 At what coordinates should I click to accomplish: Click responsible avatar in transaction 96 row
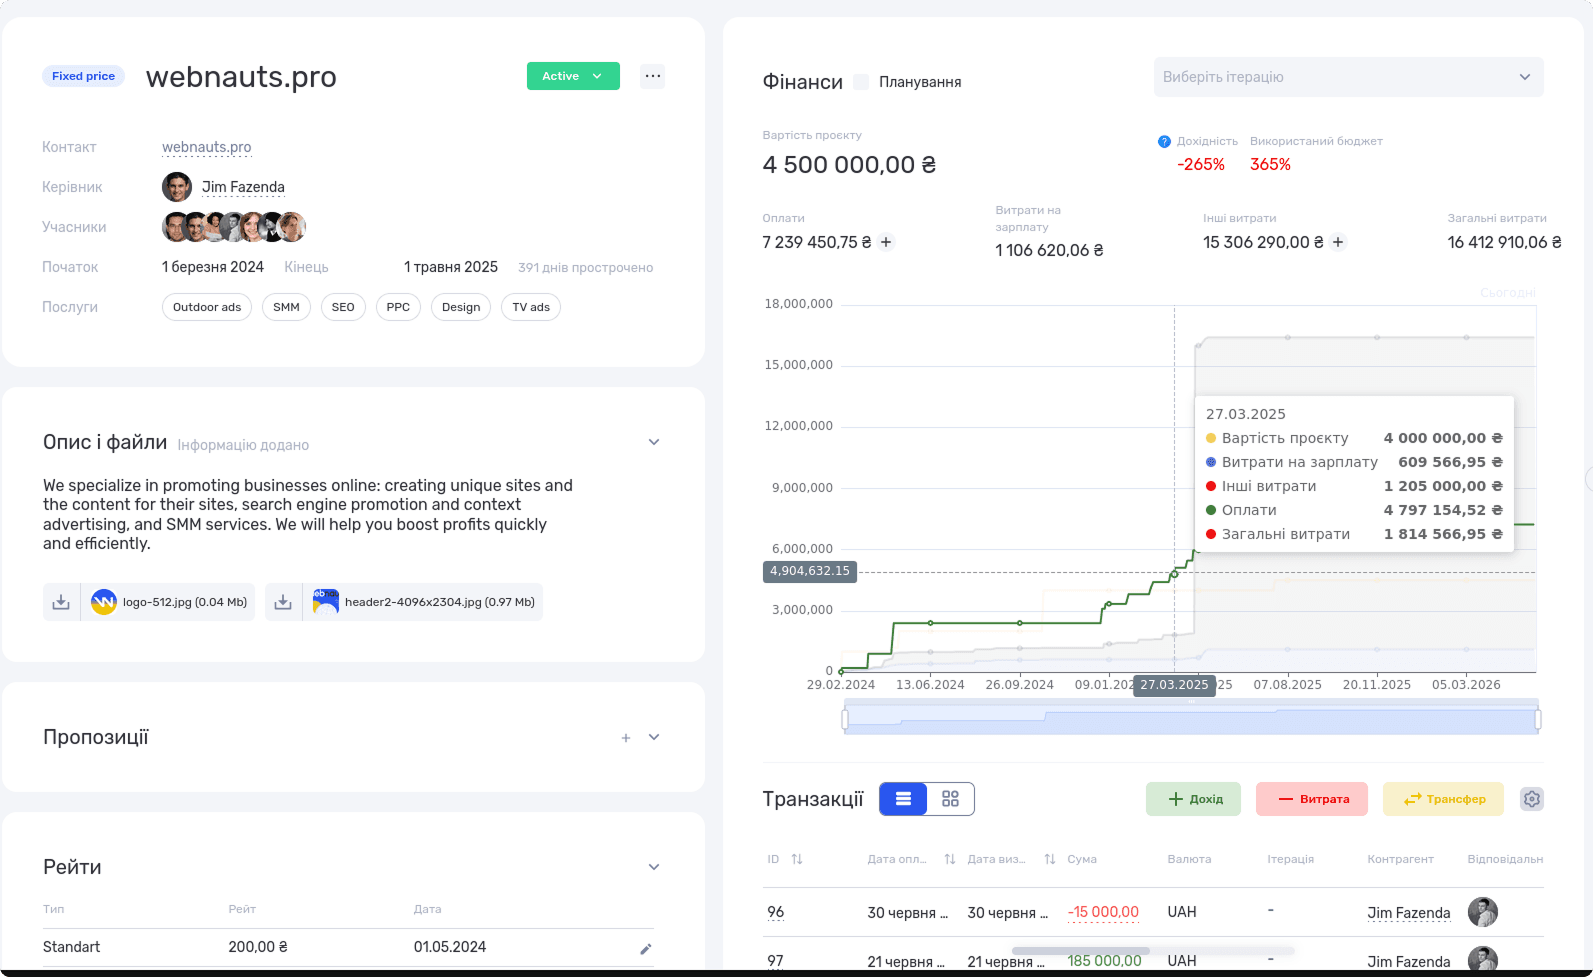(1483, 912)
